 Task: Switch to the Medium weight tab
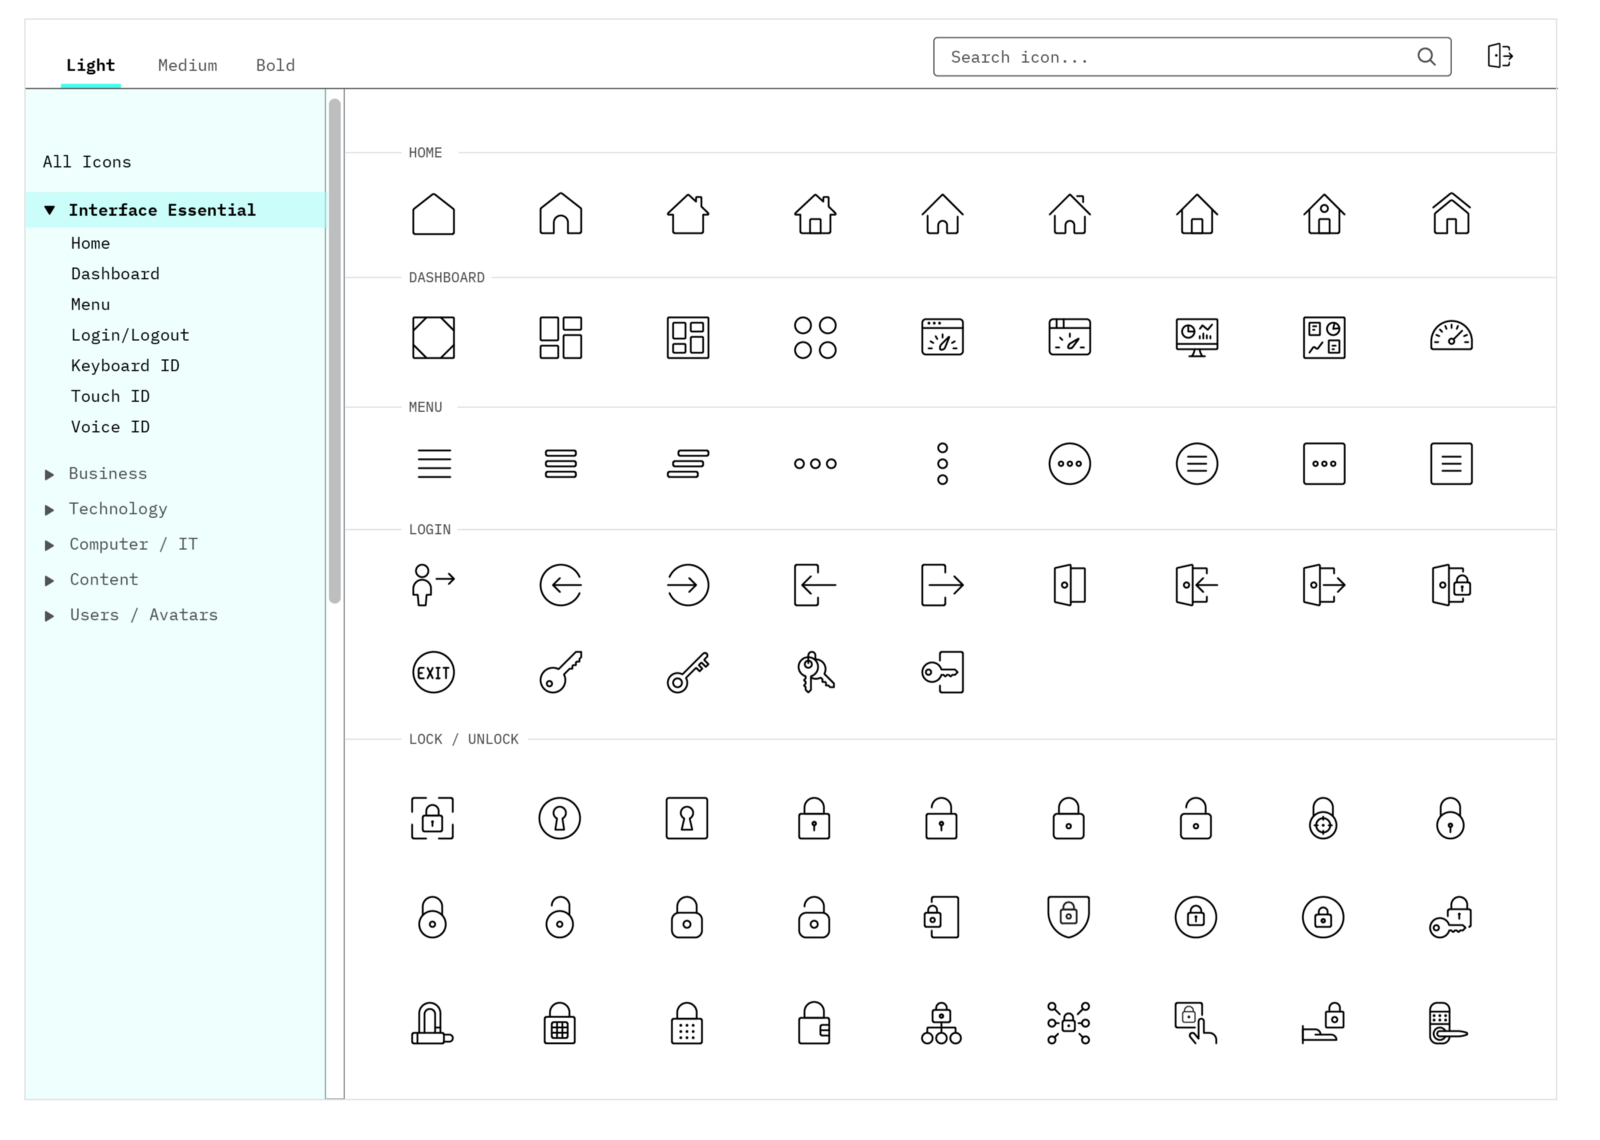click(187, 65)
